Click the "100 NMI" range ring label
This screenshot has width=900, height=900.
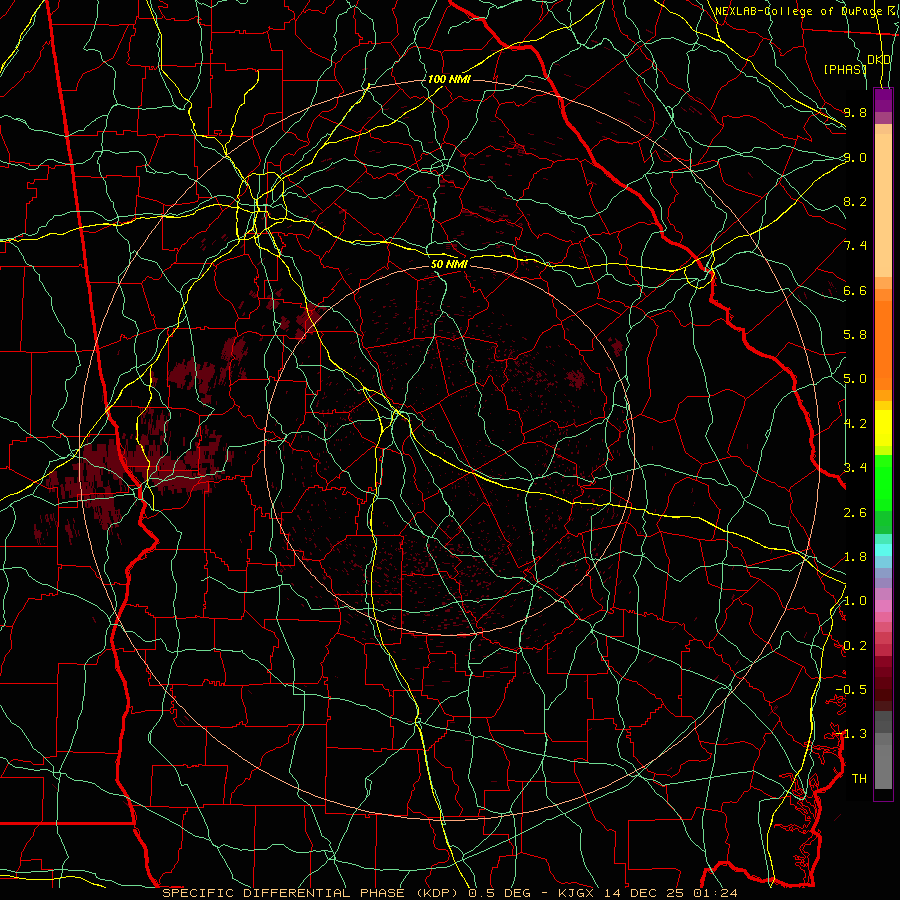tap(449, 79)
